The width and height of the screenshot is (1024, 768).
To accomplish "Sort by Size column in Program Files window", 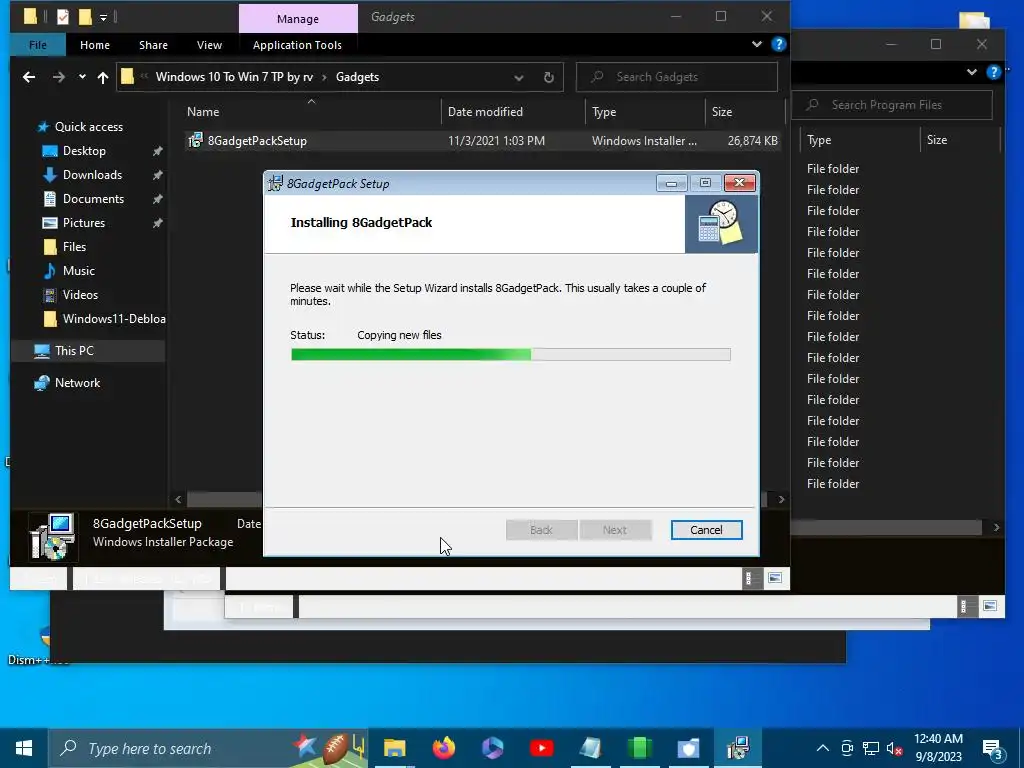I will click(x=936, y=140).
